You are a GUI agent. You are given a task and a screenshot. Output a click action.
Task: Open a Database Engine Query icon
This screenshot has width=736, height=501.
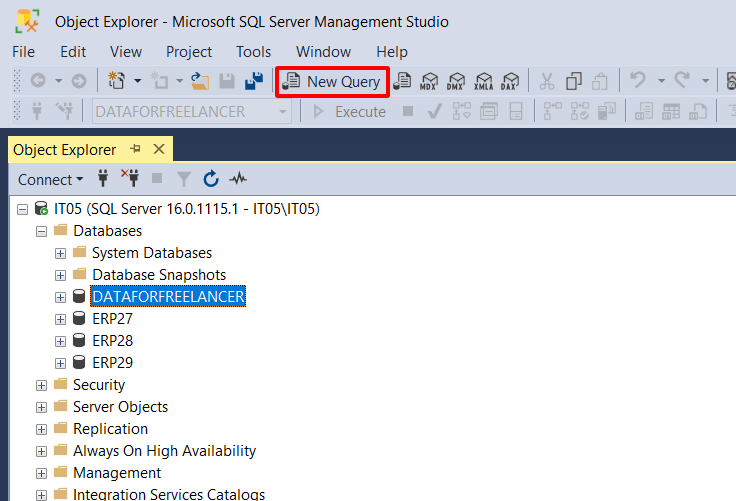pos(402,81)
